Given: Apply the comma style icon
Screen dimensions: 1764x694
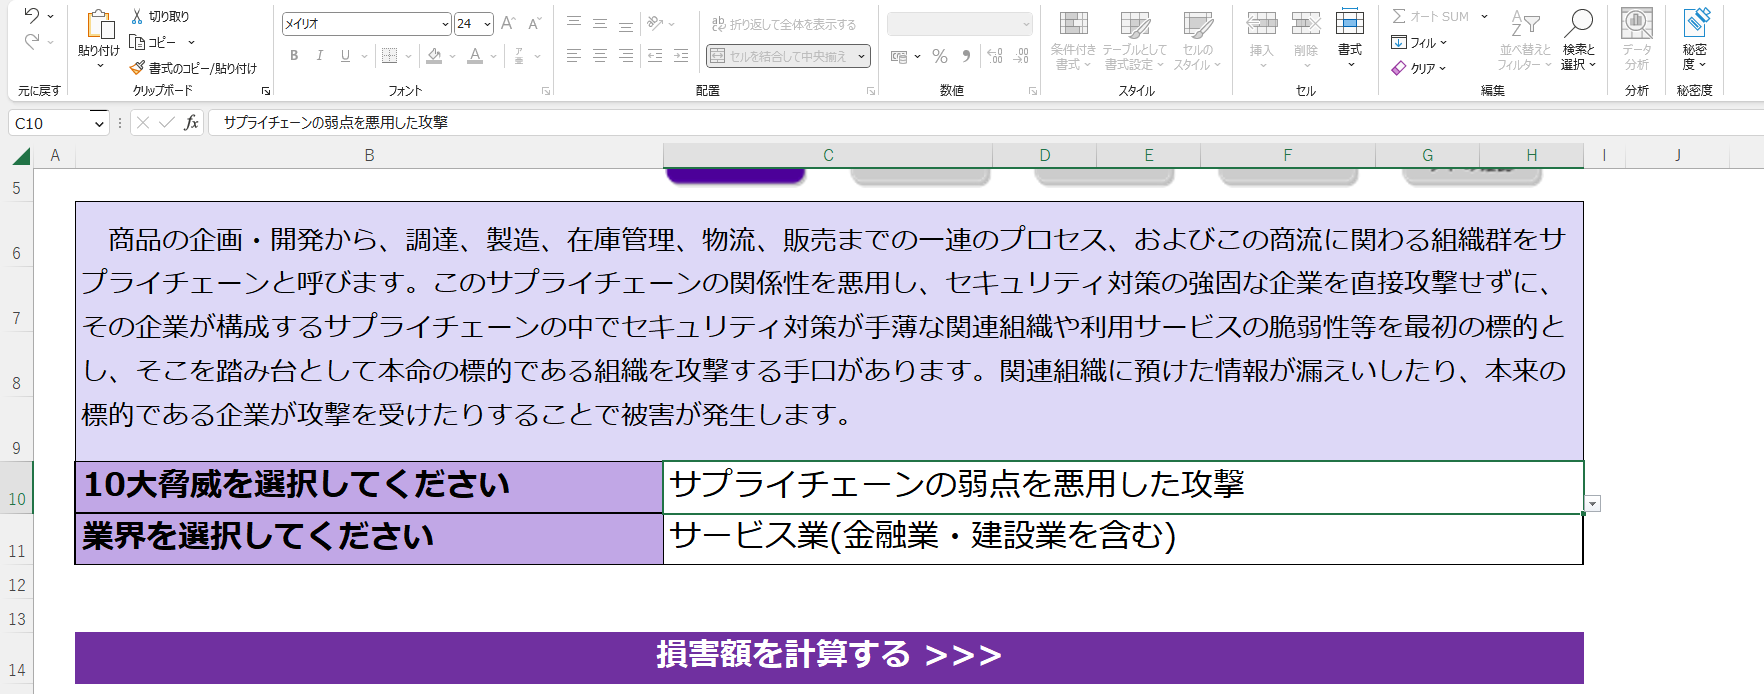Looking at the screenshot, I should (x=966, y=57).
